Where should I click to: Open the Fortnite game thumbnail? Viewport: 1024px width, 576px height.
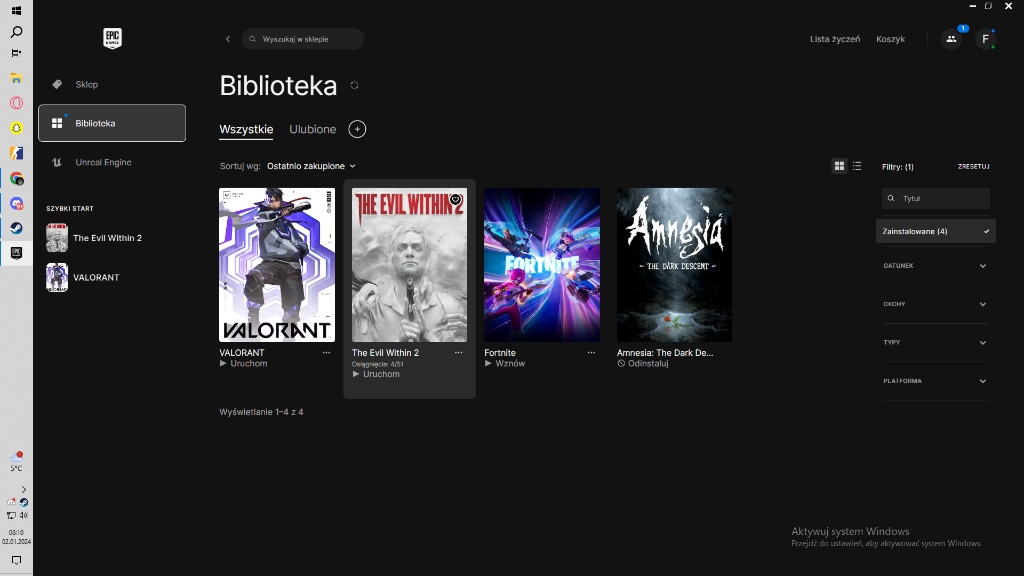[542, 265]
